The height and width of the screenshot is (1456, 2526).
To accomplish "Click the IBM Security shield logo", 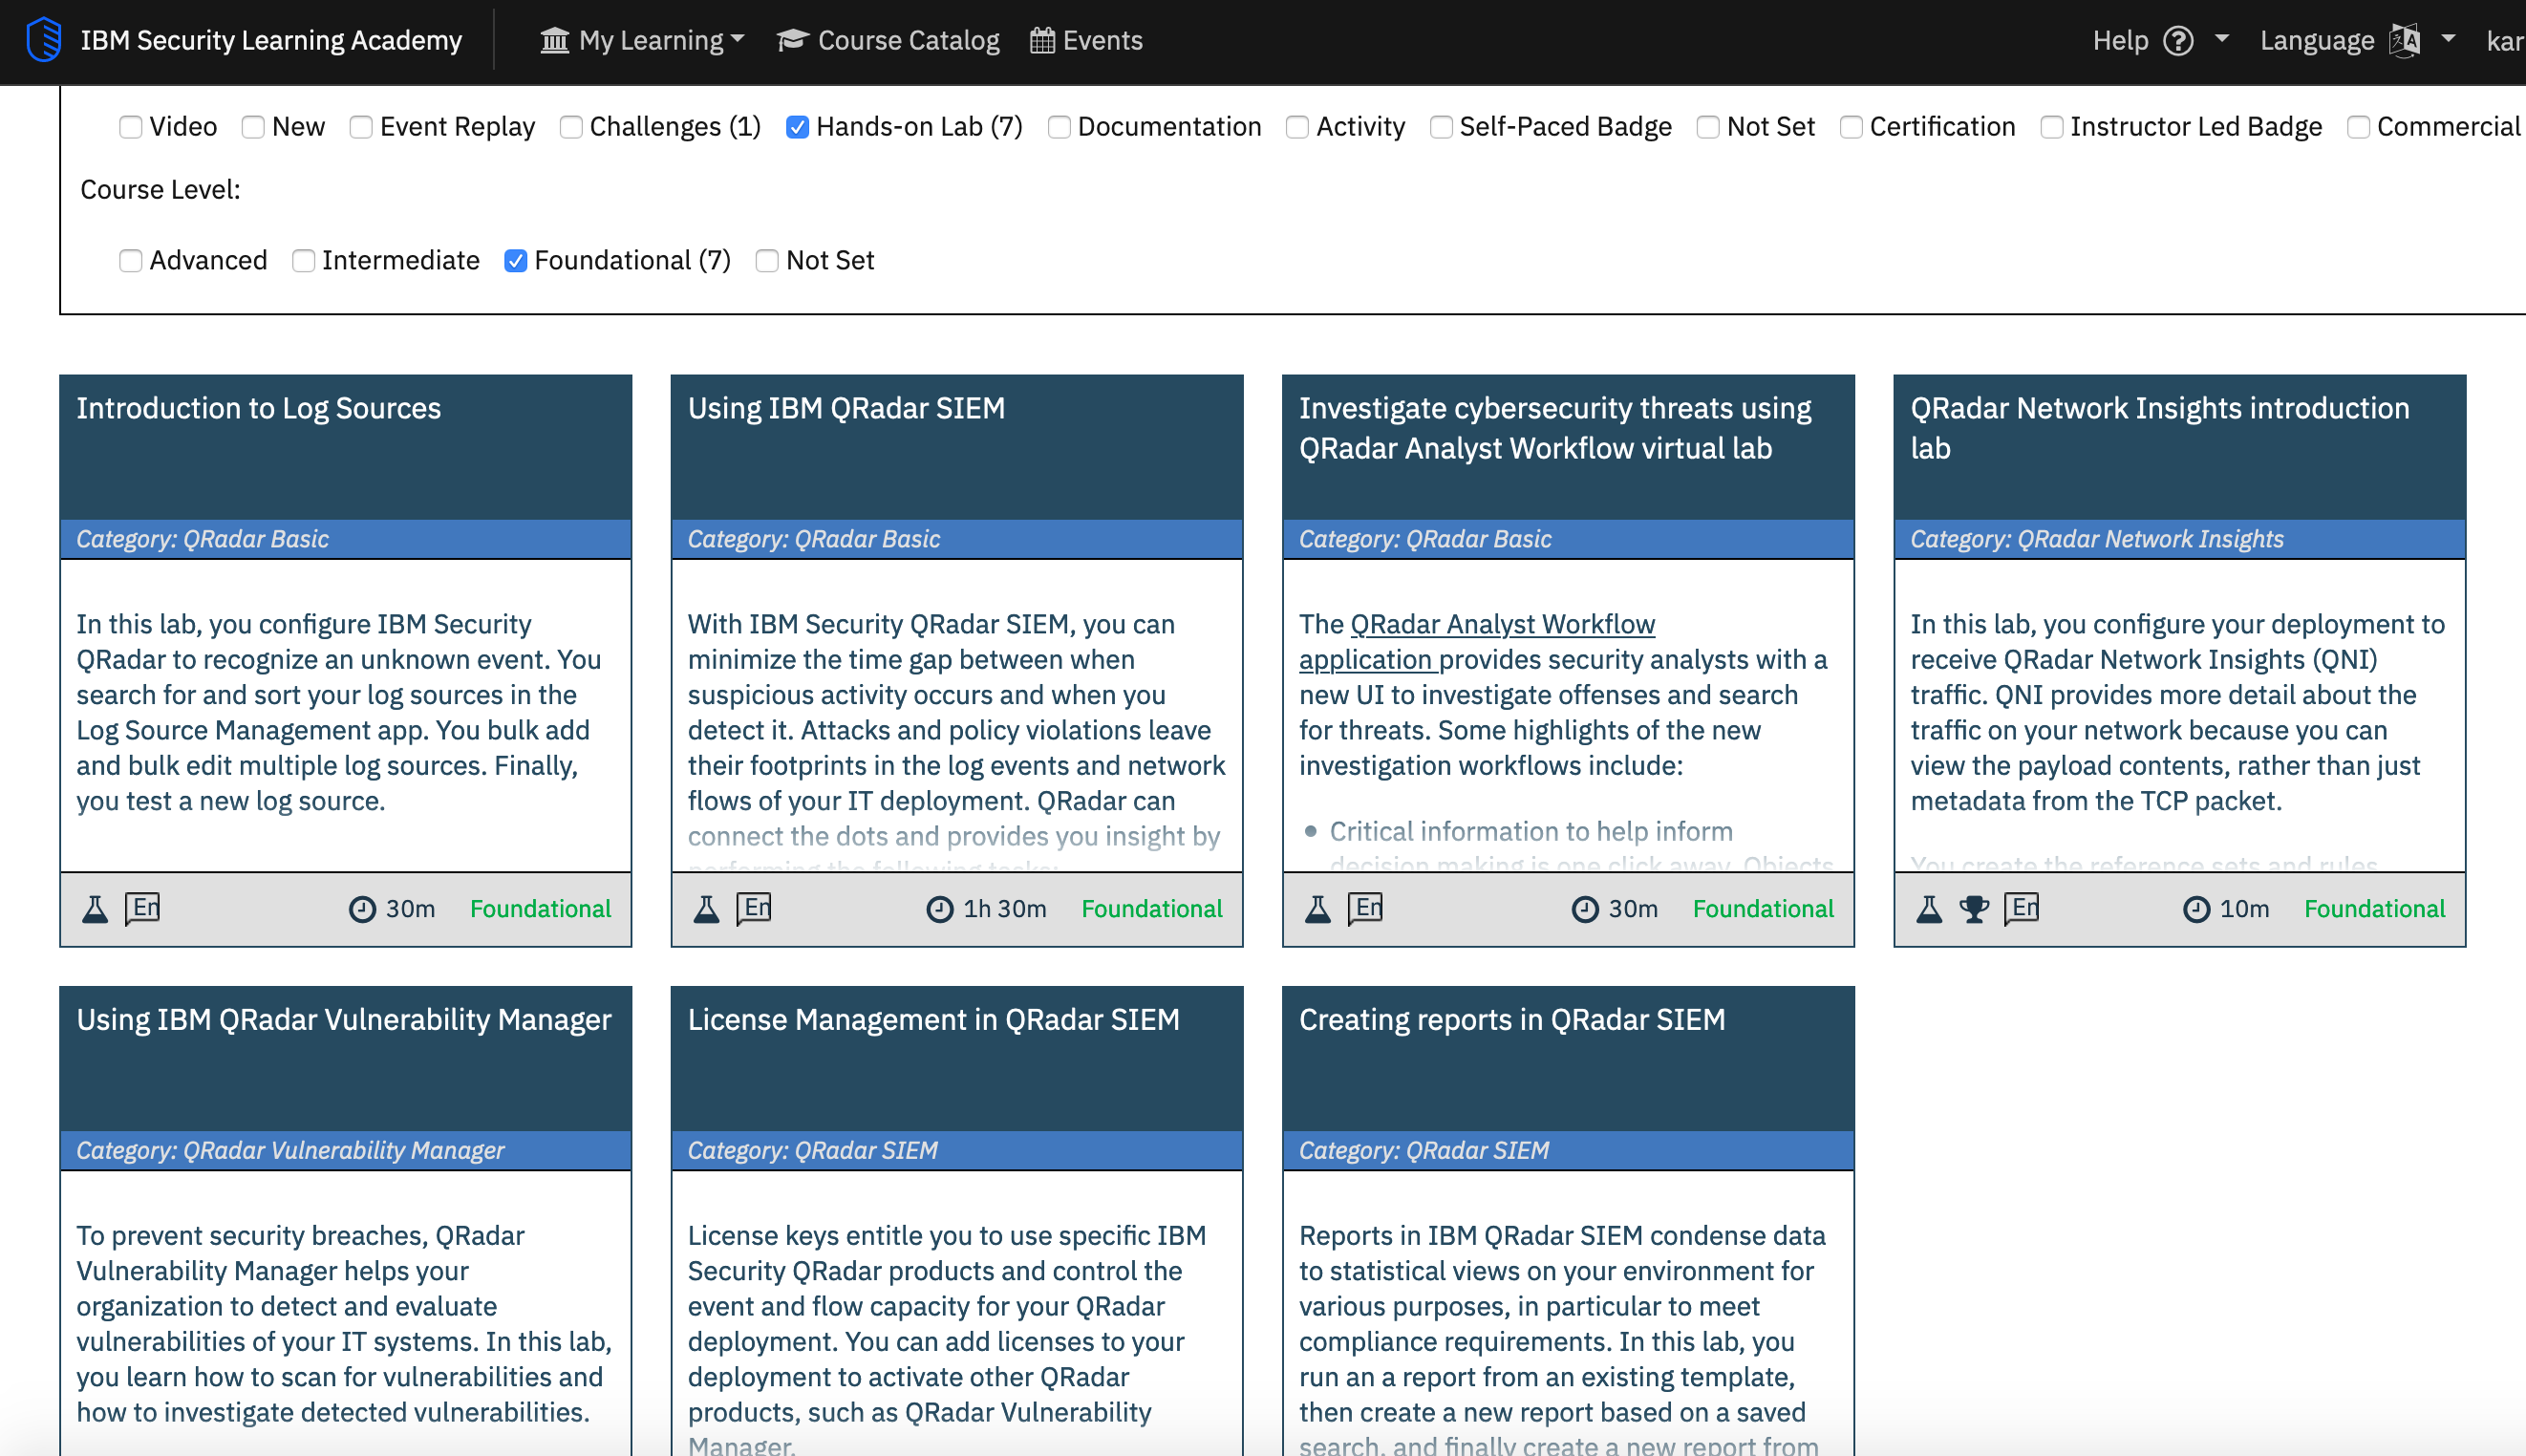I will click(x=44, y=40).
